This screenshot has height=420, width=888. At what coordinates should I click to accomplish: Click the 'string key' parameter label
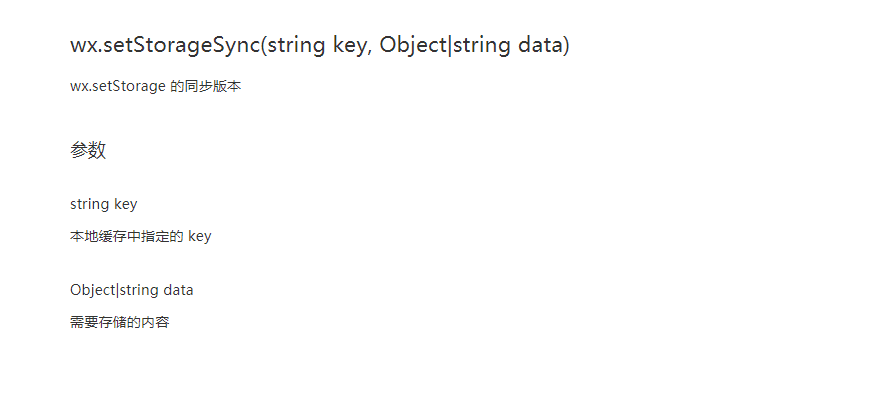tap(104, 204)
